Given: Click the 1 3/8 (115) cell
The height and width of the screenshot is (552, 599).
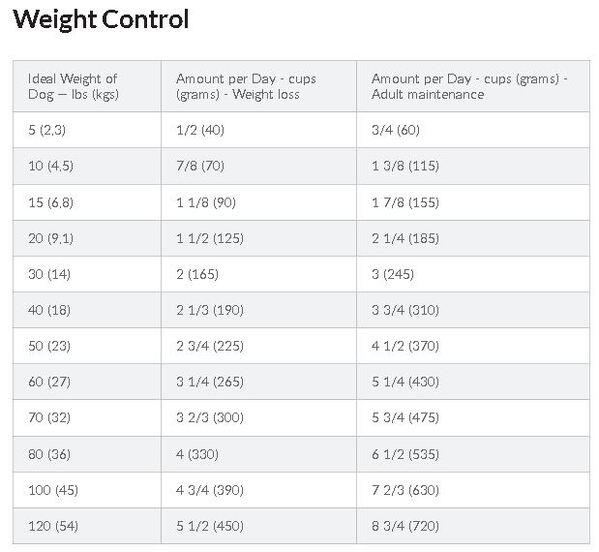Looking at the screenshot, I should [473, 166].
